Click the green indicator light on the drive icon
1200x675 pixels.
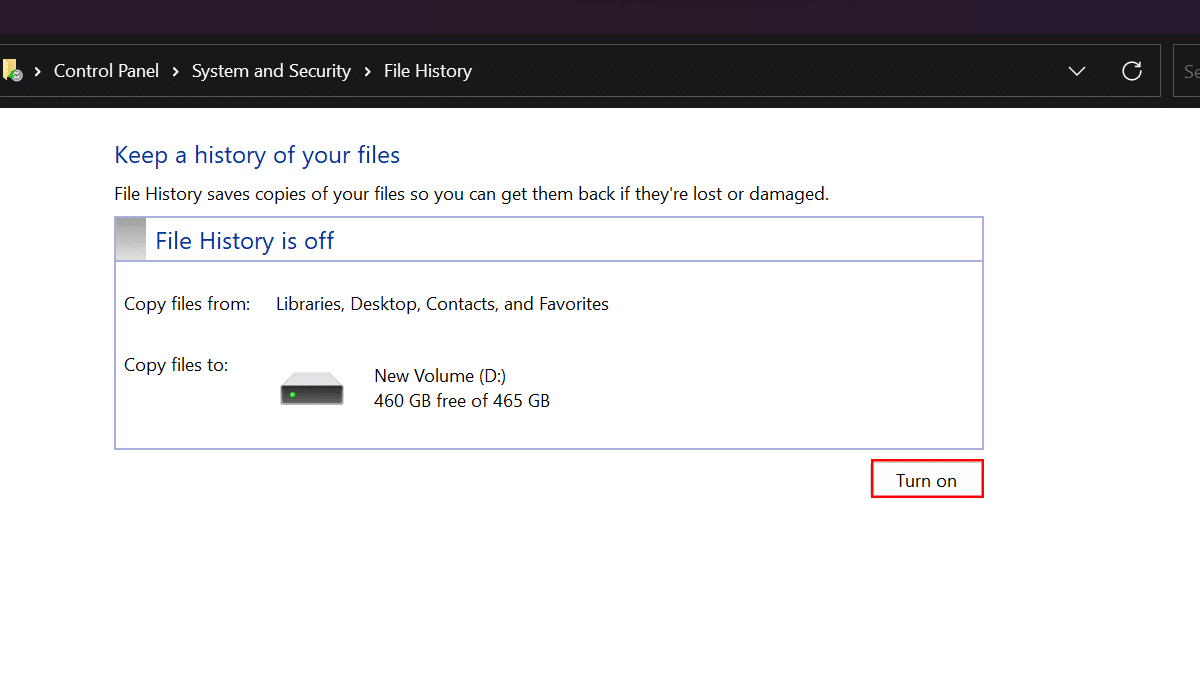tap(293, 397)
